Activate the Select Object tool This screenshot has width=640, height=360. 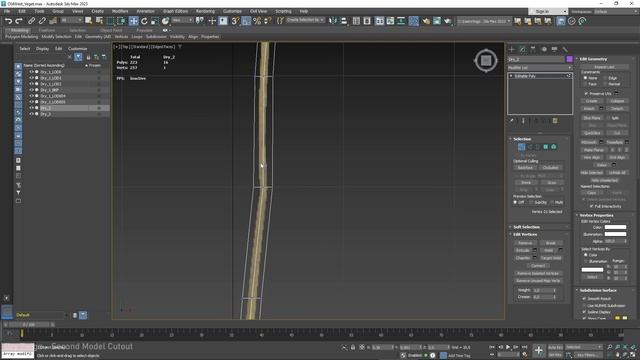[x=89, y=21]
